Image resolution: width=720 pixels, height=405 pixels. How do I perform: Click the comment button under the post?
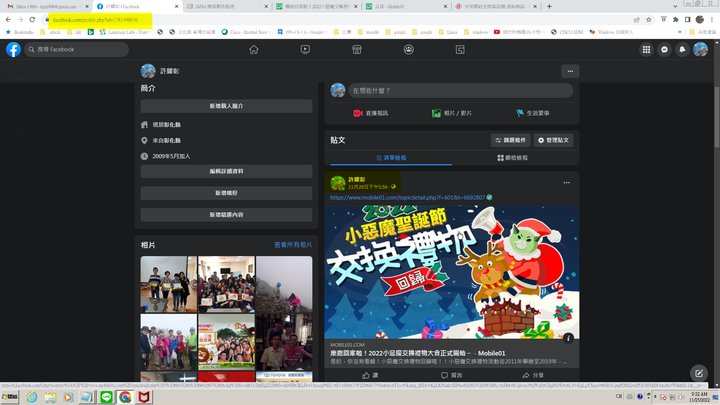coord(452,375)
